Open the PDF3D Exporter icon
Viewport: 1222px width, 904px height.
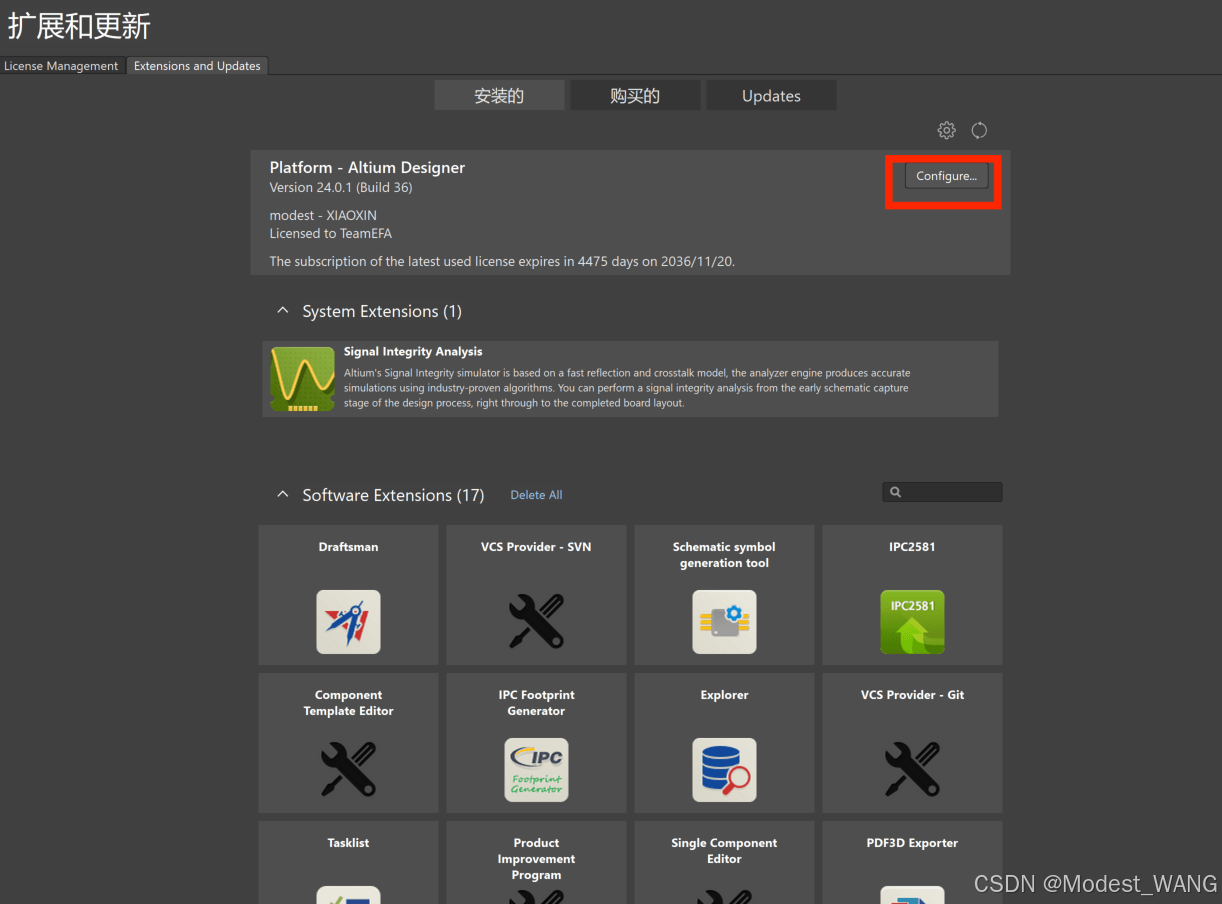point(912,895)
